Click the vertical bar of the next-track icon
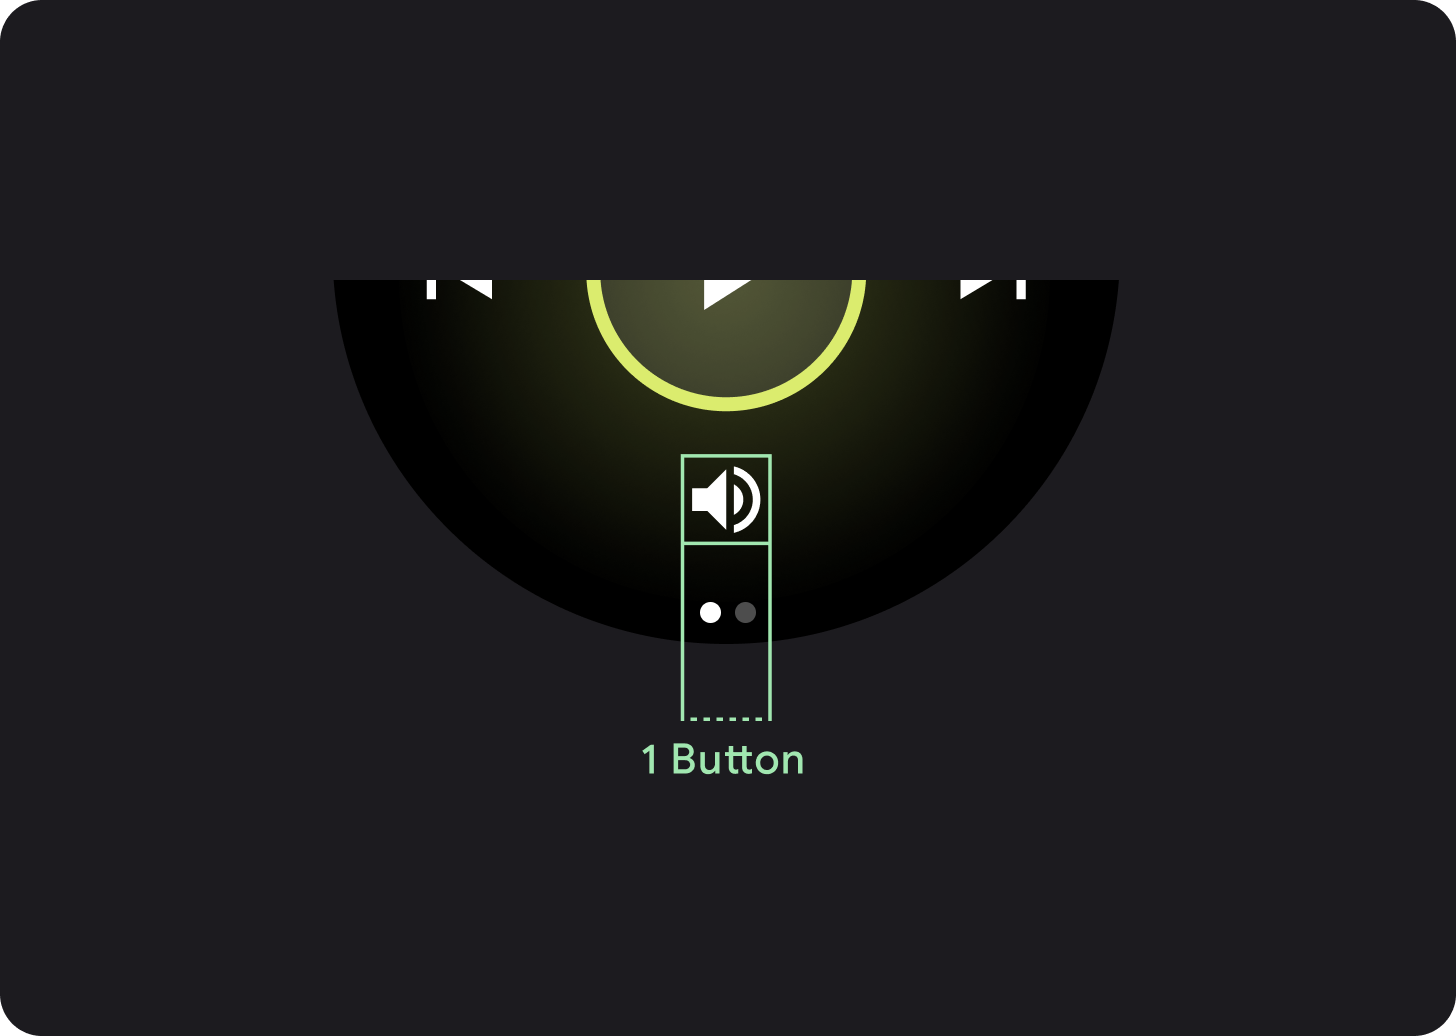The image size is (1456, 1036). pyautogui.click(x=1021, y=289)
